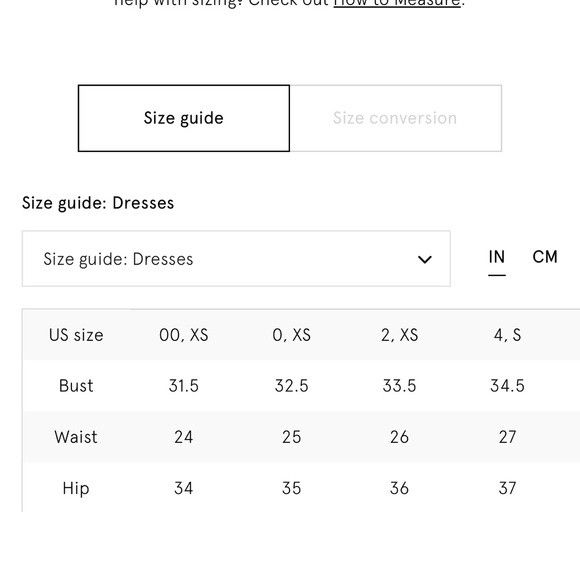
Task: Click the 34.5 bust measurement cell
Action: (507, 386)
